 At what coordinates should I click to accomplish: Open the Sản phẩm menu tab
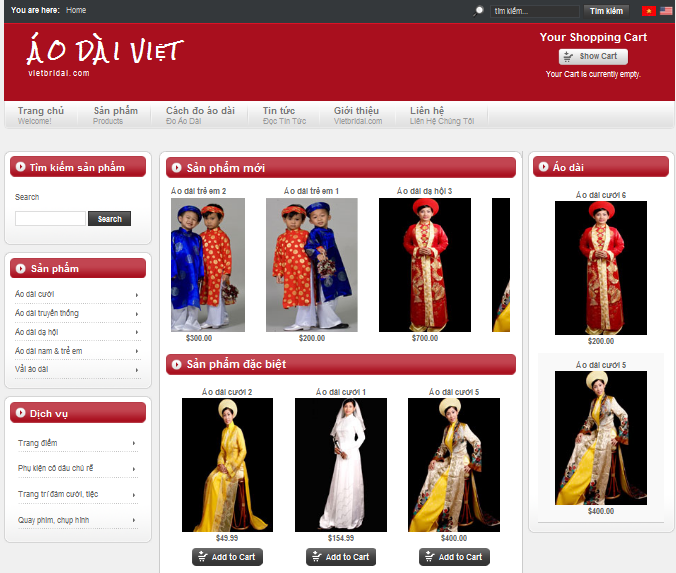coord(116,115)
